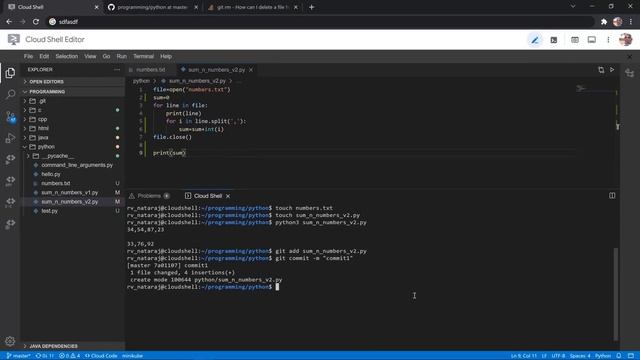Change the UTF-8 encoding setting
The height and width of the screenshot is (360, 640).
[x=558, y=356]
